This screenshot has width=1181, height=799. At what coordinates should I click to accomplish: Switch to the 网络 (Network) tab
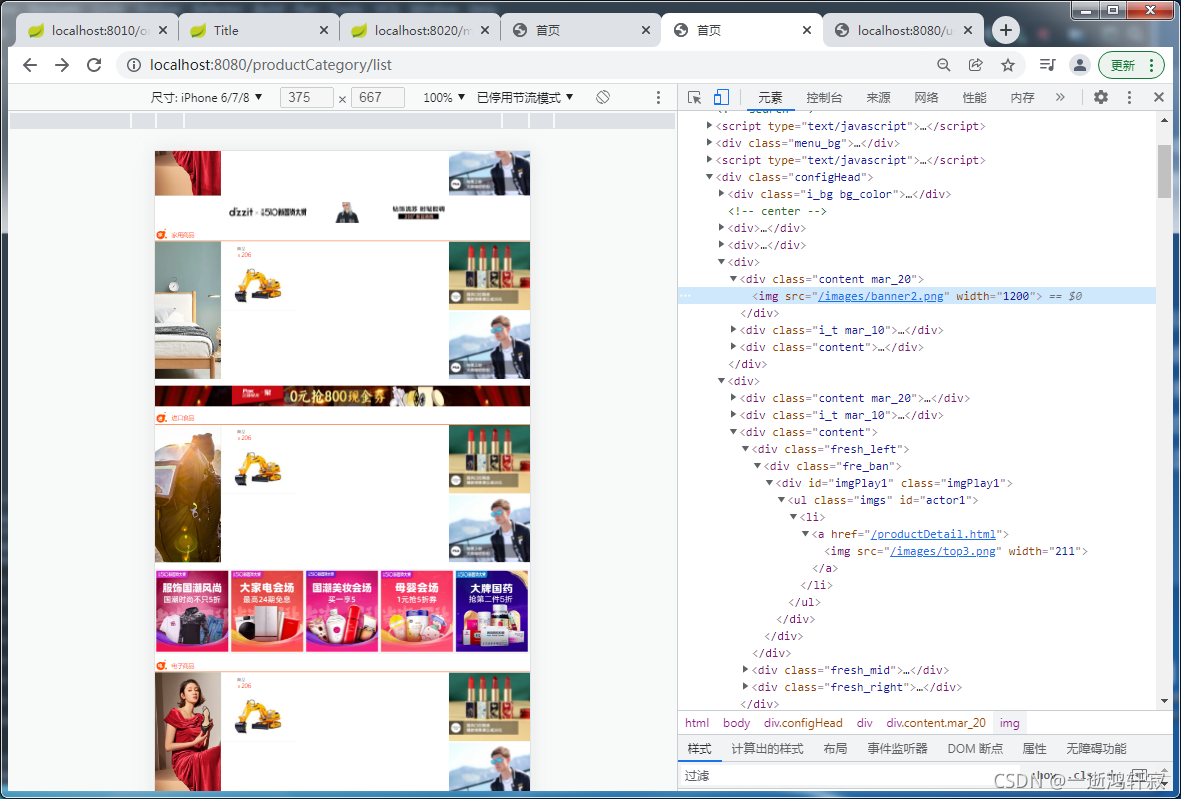tap(926, 97)
